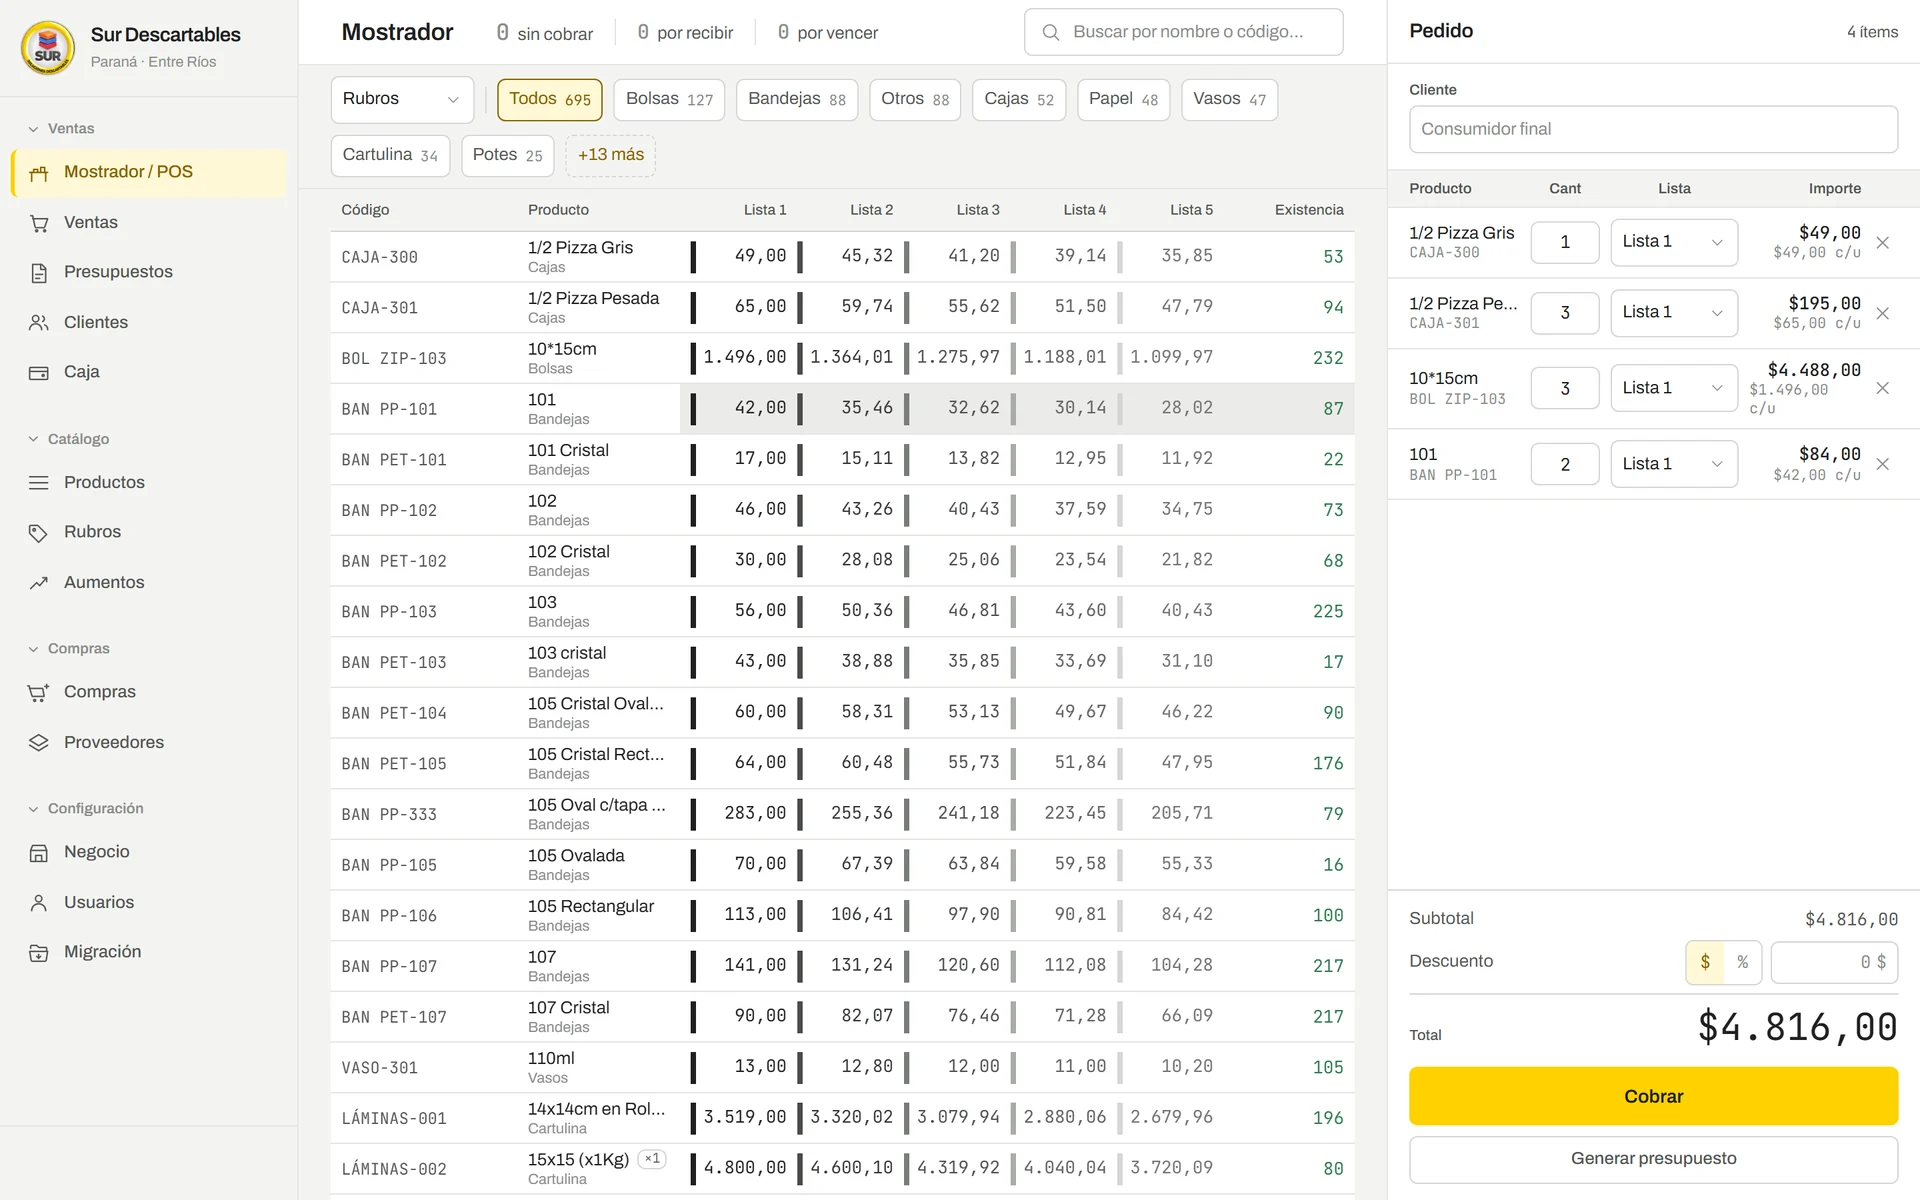Open Lista dropdown for CAJA-301 item
The height and width of the screenshot is (1200, 1920).
1674,313
